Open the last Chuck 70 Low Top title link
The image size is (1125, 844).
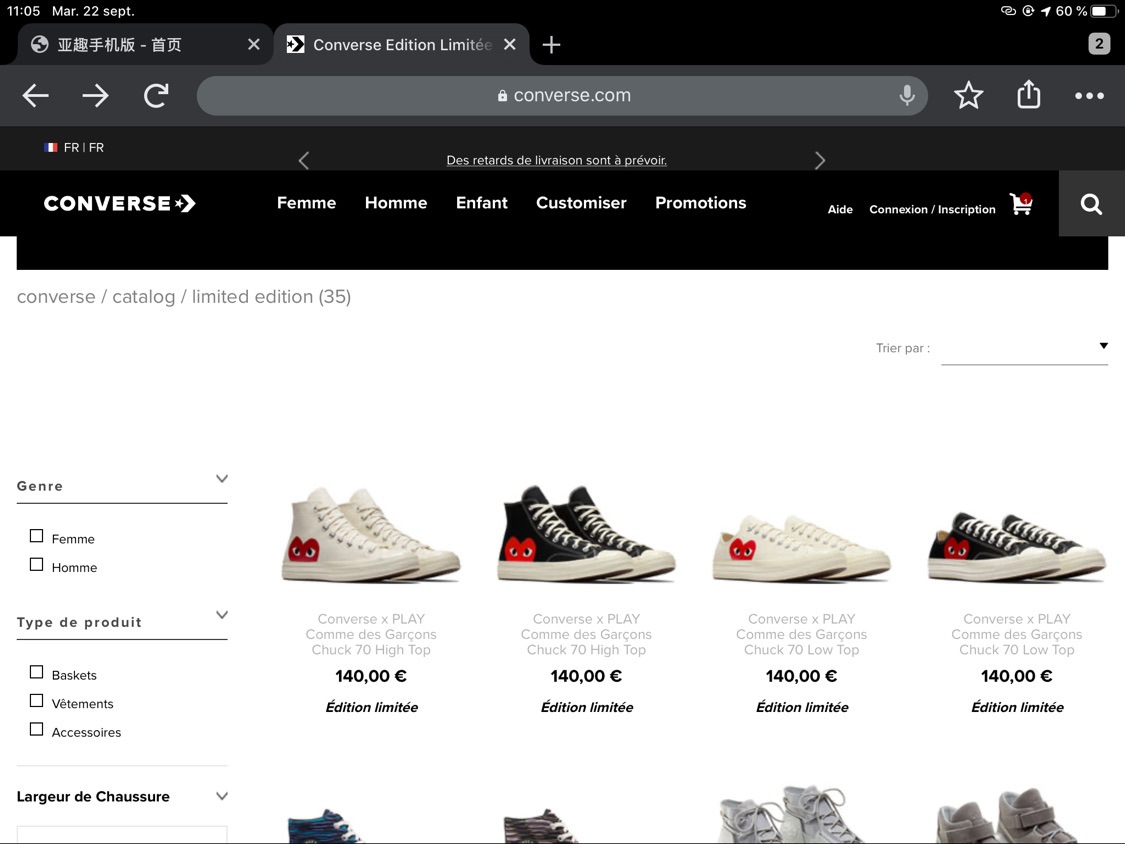point(1017,634)
